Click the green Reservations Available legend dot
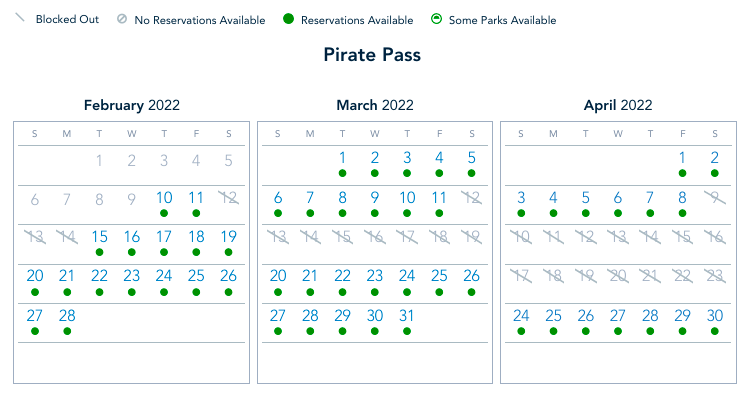Image resolution: width=749 pixels, height=403 pixels. click(x=288, y=20)
